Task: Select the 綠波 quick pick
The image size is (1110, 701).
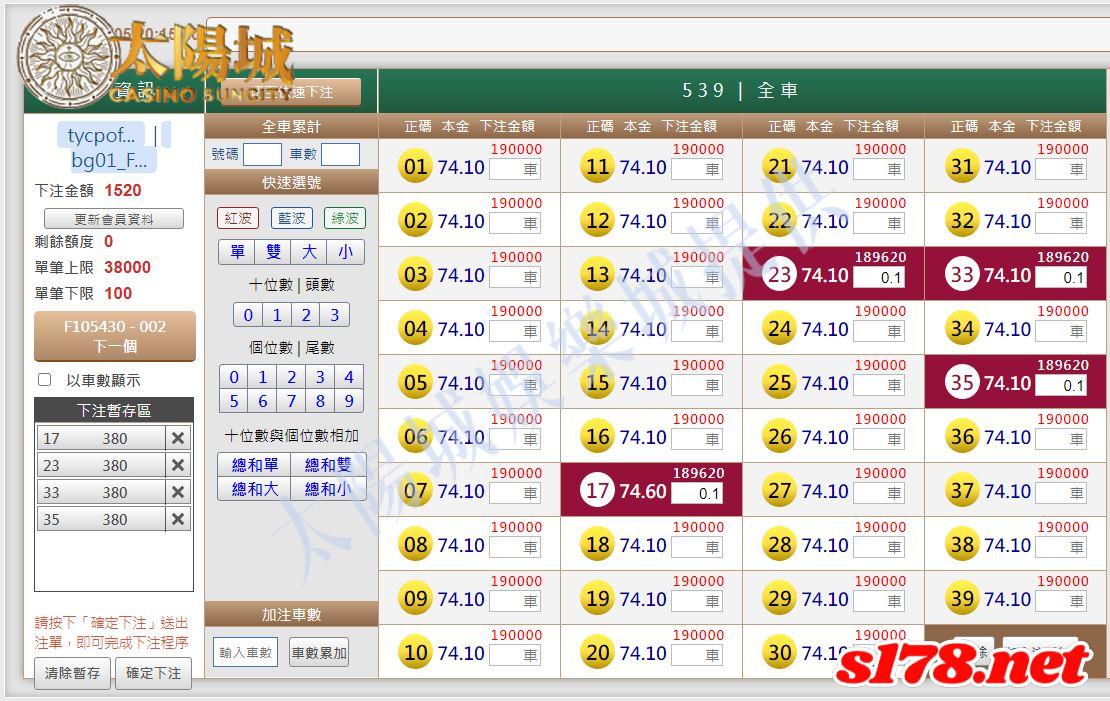Action: (345, 218)
